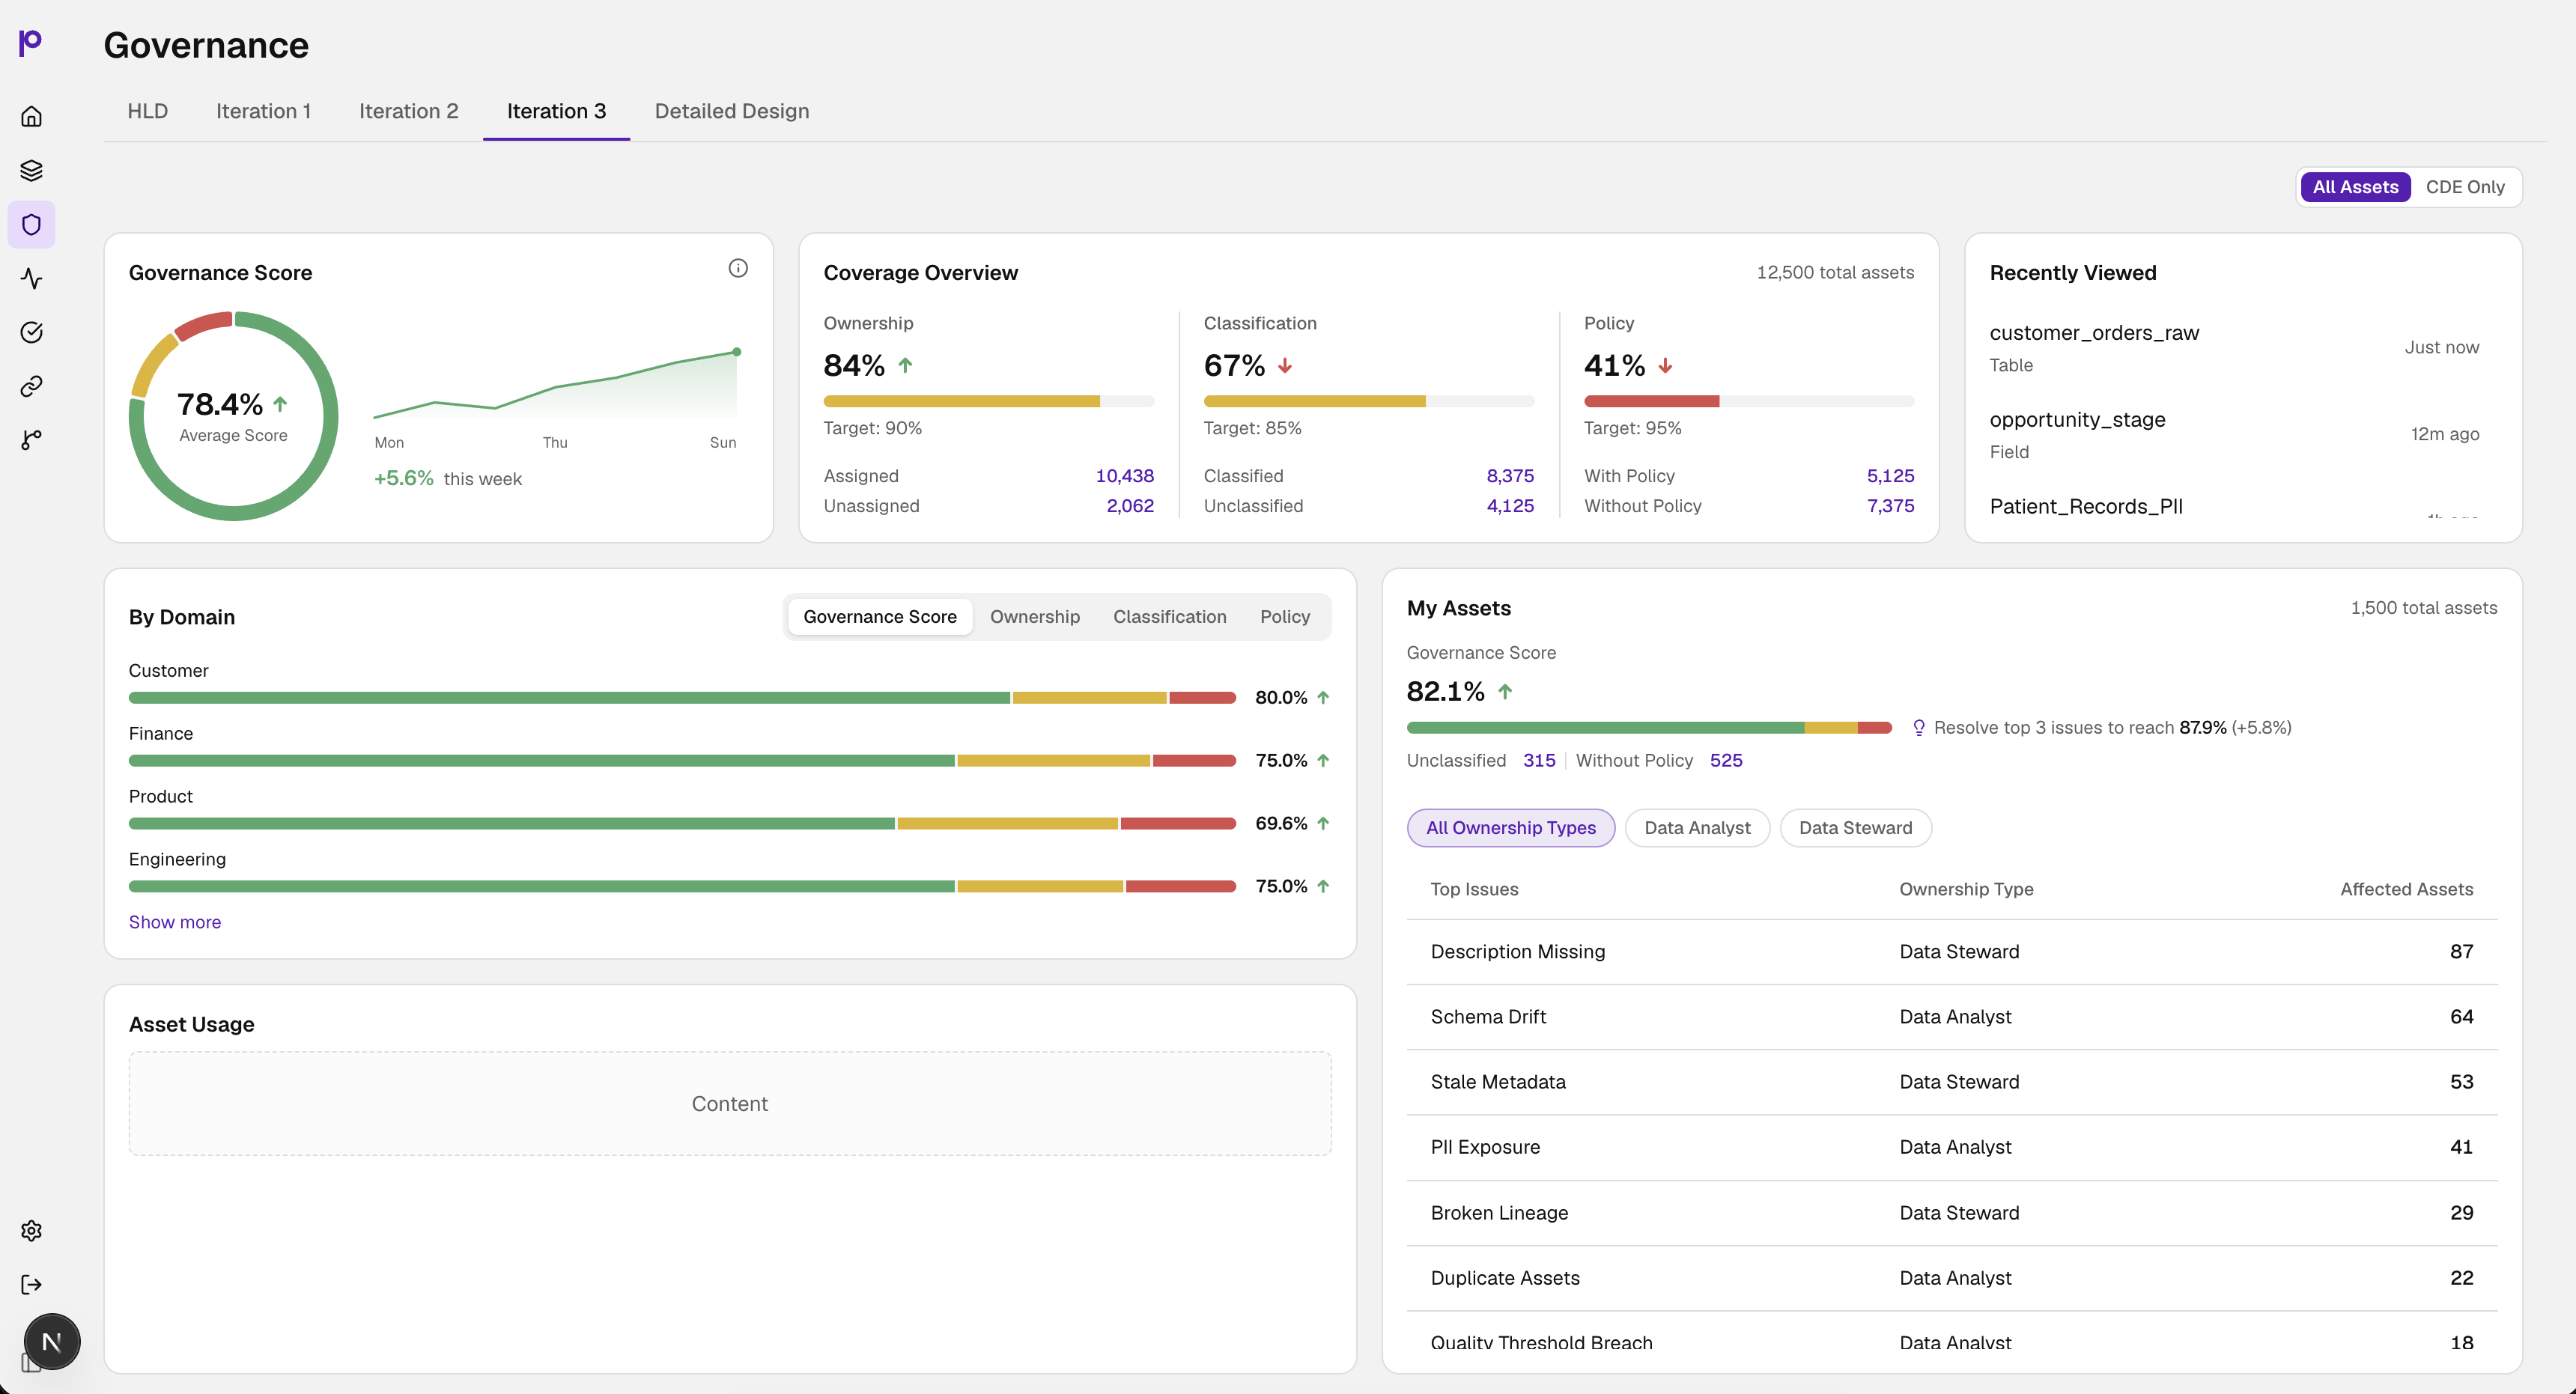Click the Ownership 84% up arrow
The width and height of the screenshot is (2576, 1394).
coord(905,366)
